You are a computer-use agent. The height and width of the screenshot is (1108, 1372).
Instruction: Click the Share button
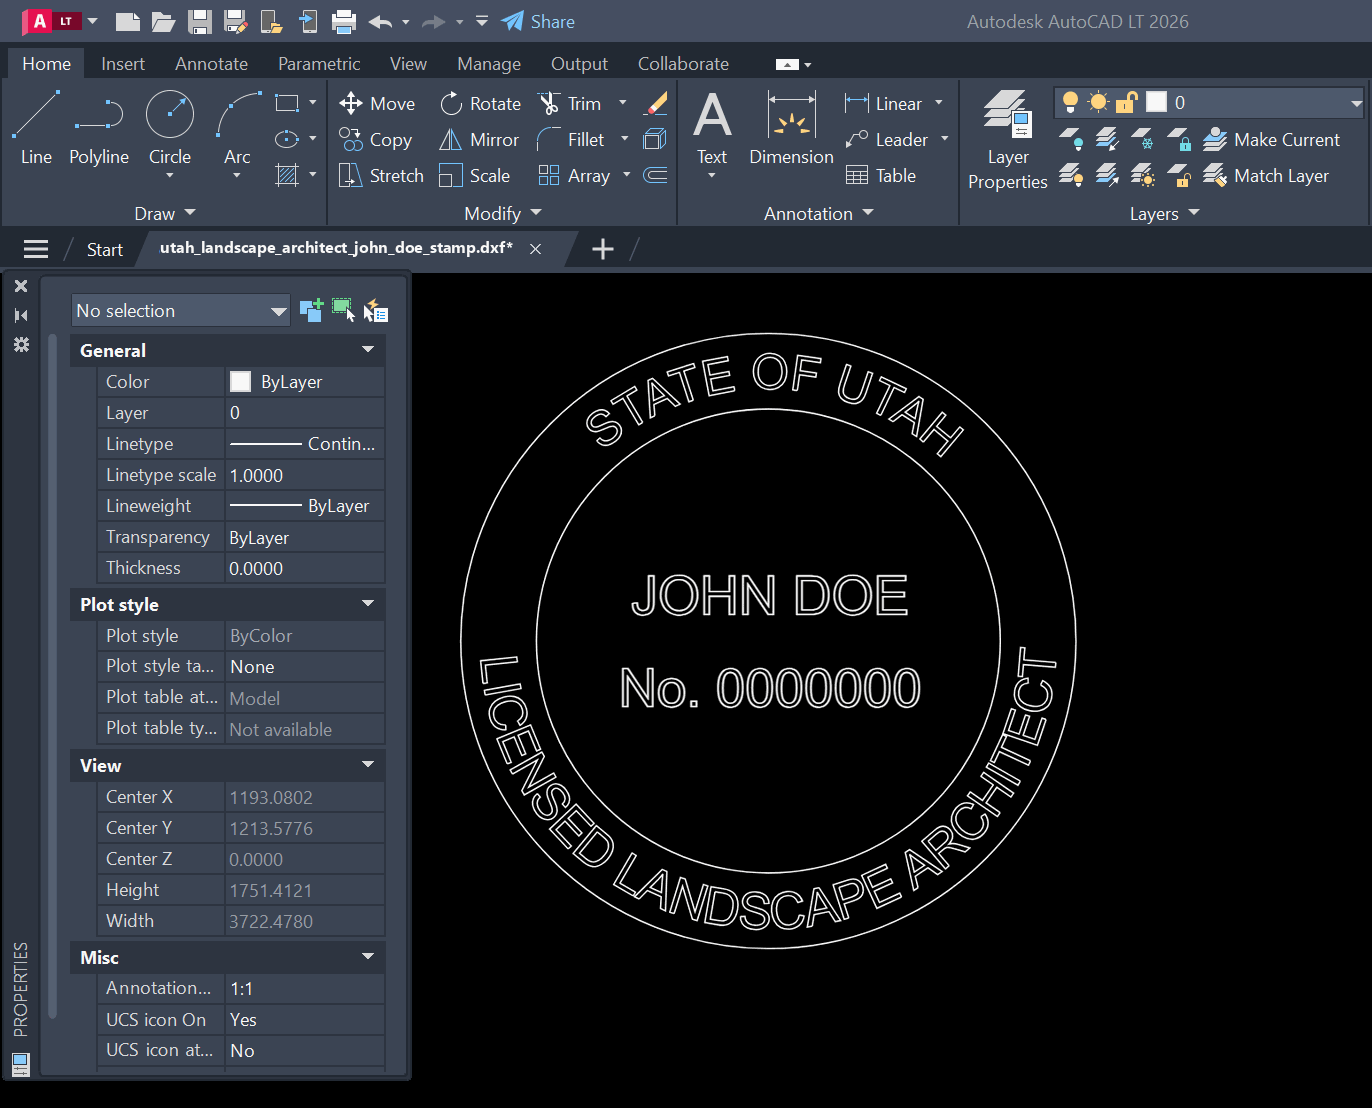click(x=538, y=21)
